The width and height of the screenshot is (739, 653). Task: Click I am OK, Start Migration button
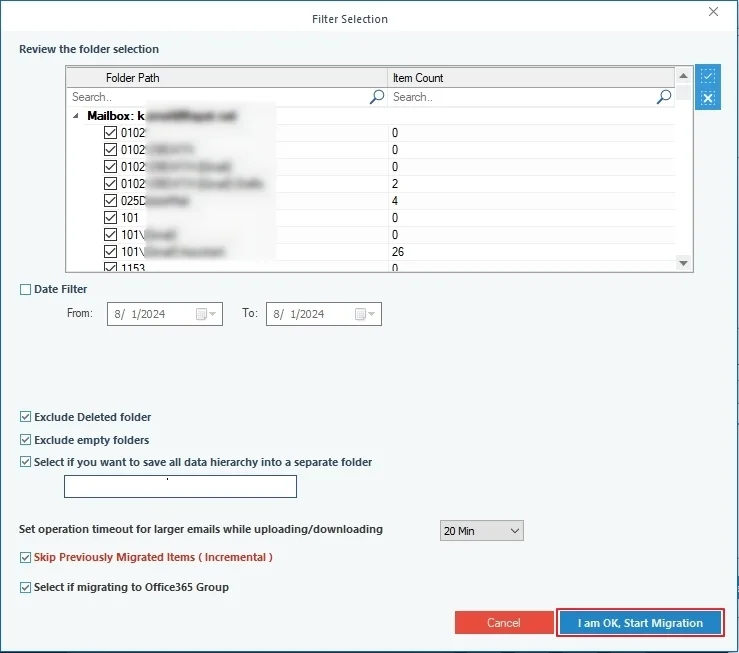pos(640,623)
